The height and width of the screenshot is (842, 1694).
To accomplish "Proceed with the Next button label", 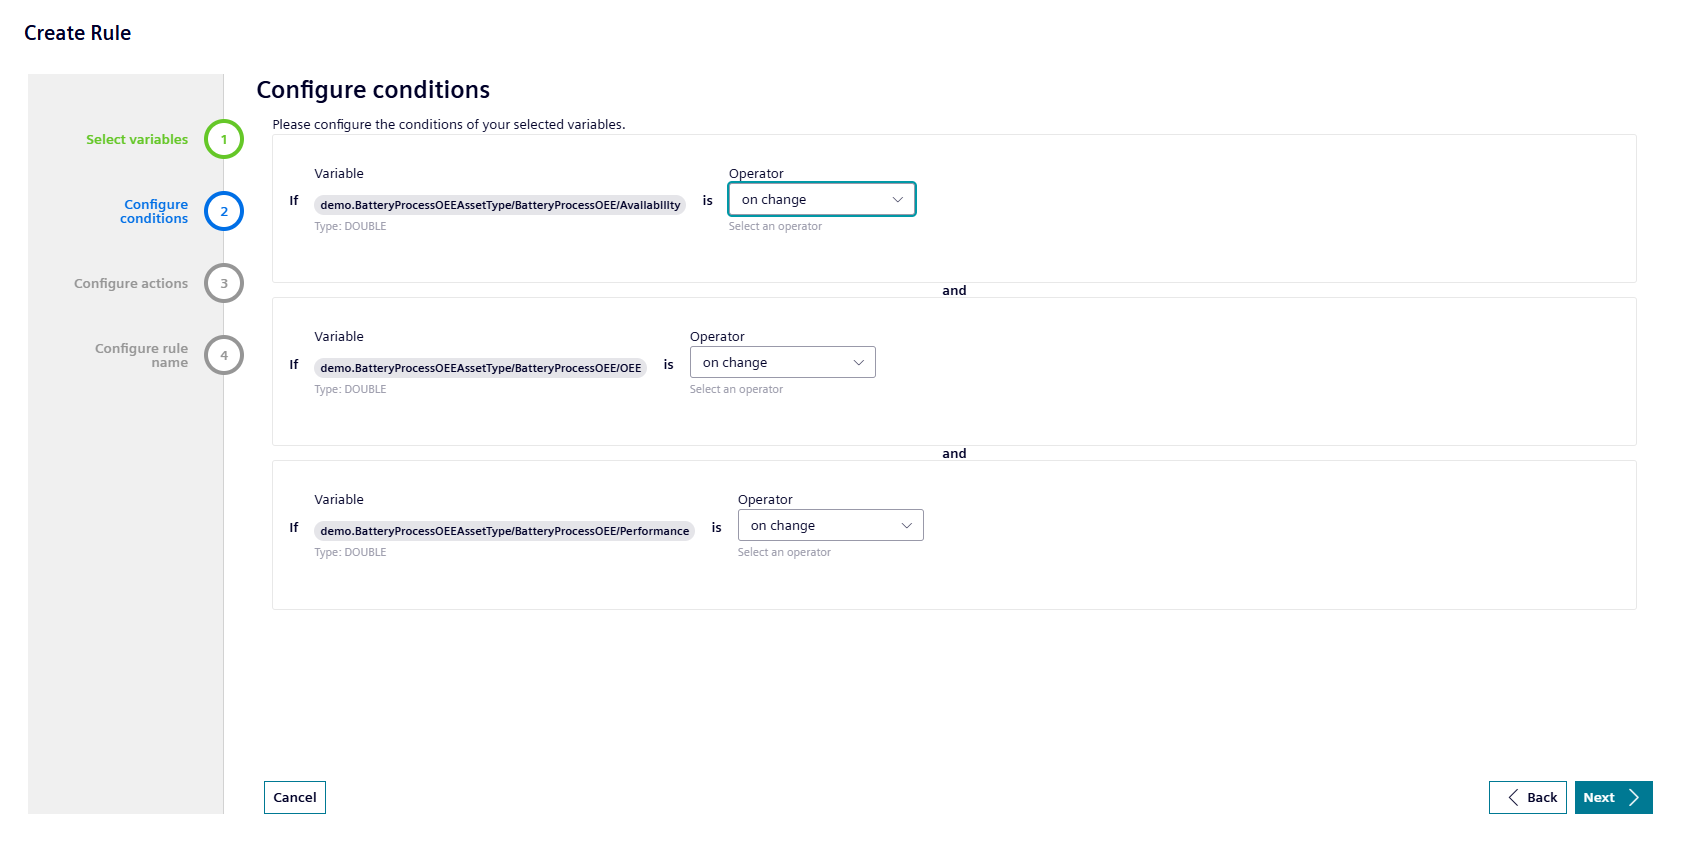I will coord(1599,797).
